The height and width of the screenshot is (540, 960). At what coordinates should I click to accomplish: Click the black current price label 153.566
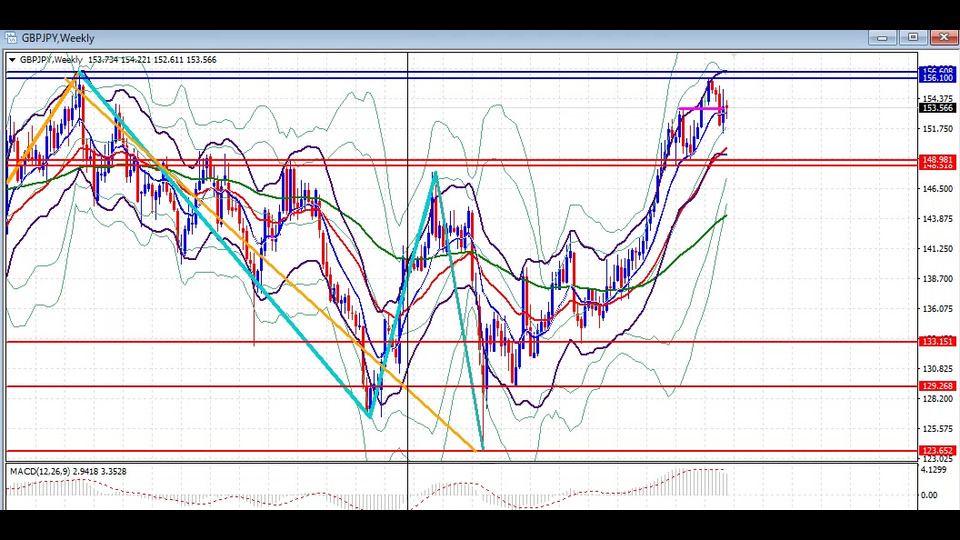pos(937,108)
